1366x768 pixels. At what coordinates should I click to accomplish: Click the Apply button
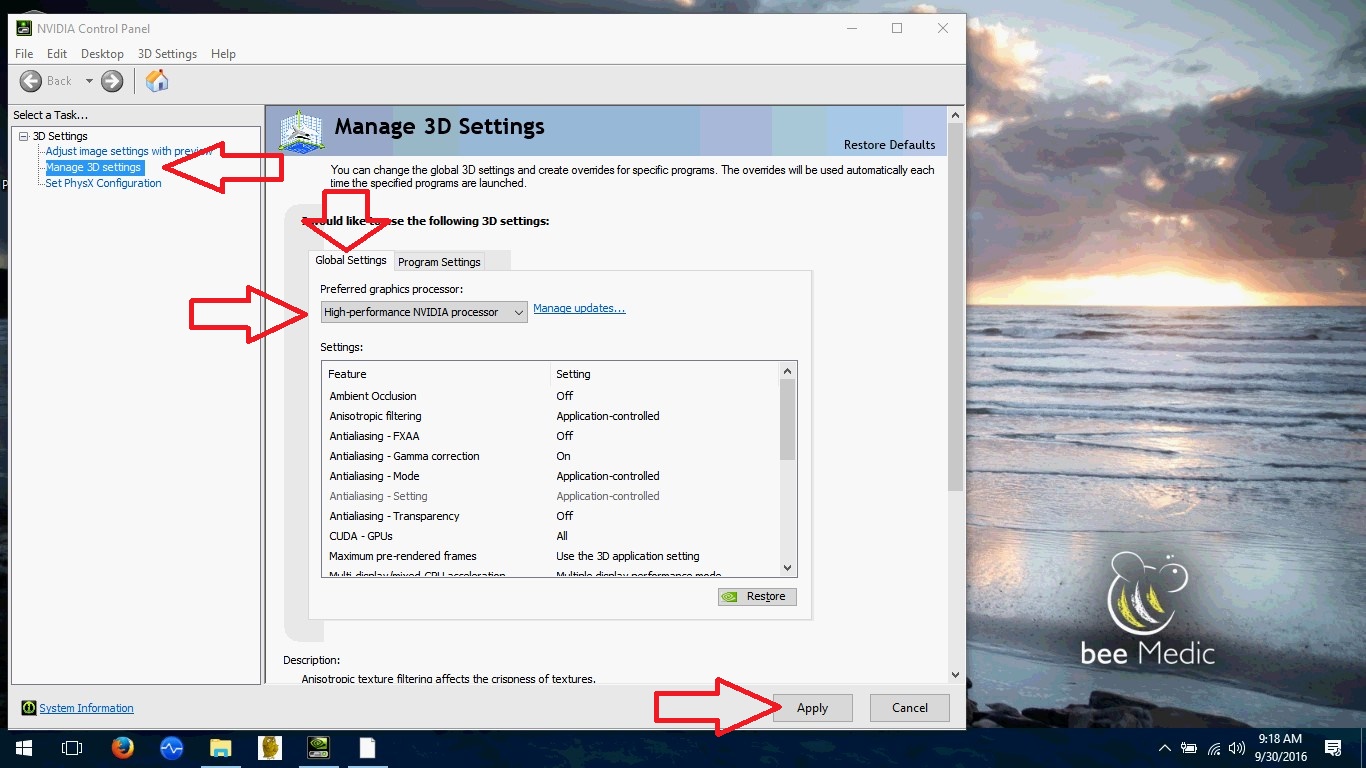[x=812, y=708]
